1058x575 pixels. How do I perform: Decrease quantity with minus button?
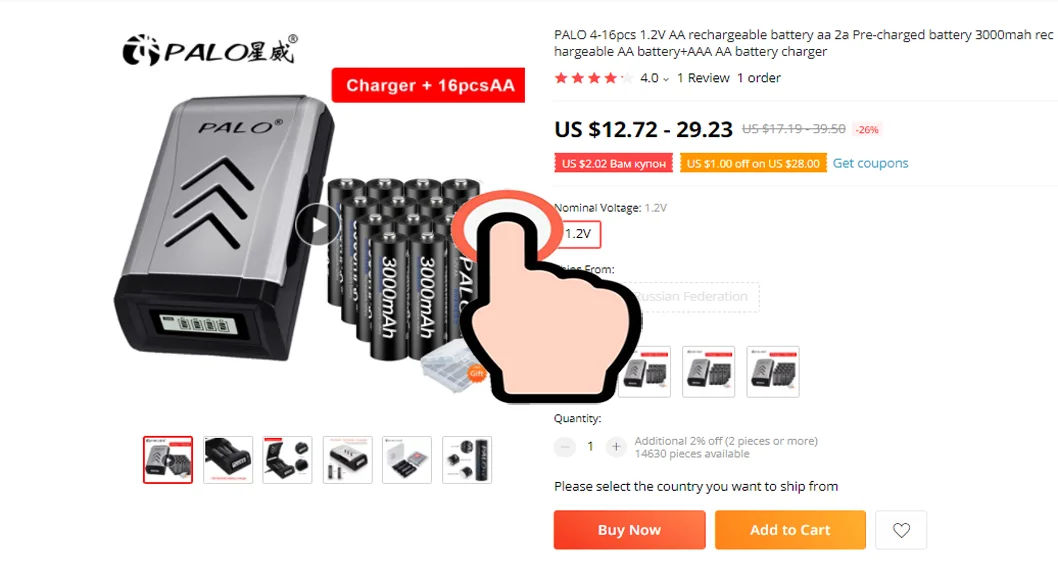565,447
